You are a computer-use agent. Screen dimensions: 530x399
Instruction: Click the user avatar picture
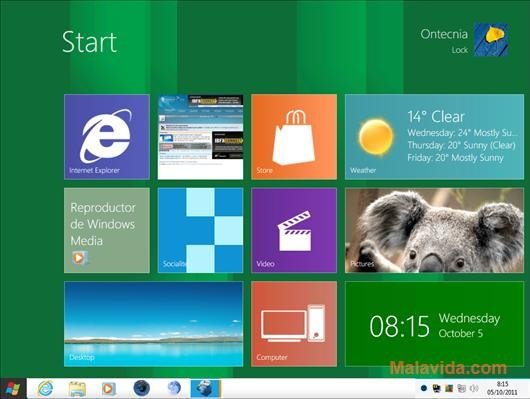(491, 40)
